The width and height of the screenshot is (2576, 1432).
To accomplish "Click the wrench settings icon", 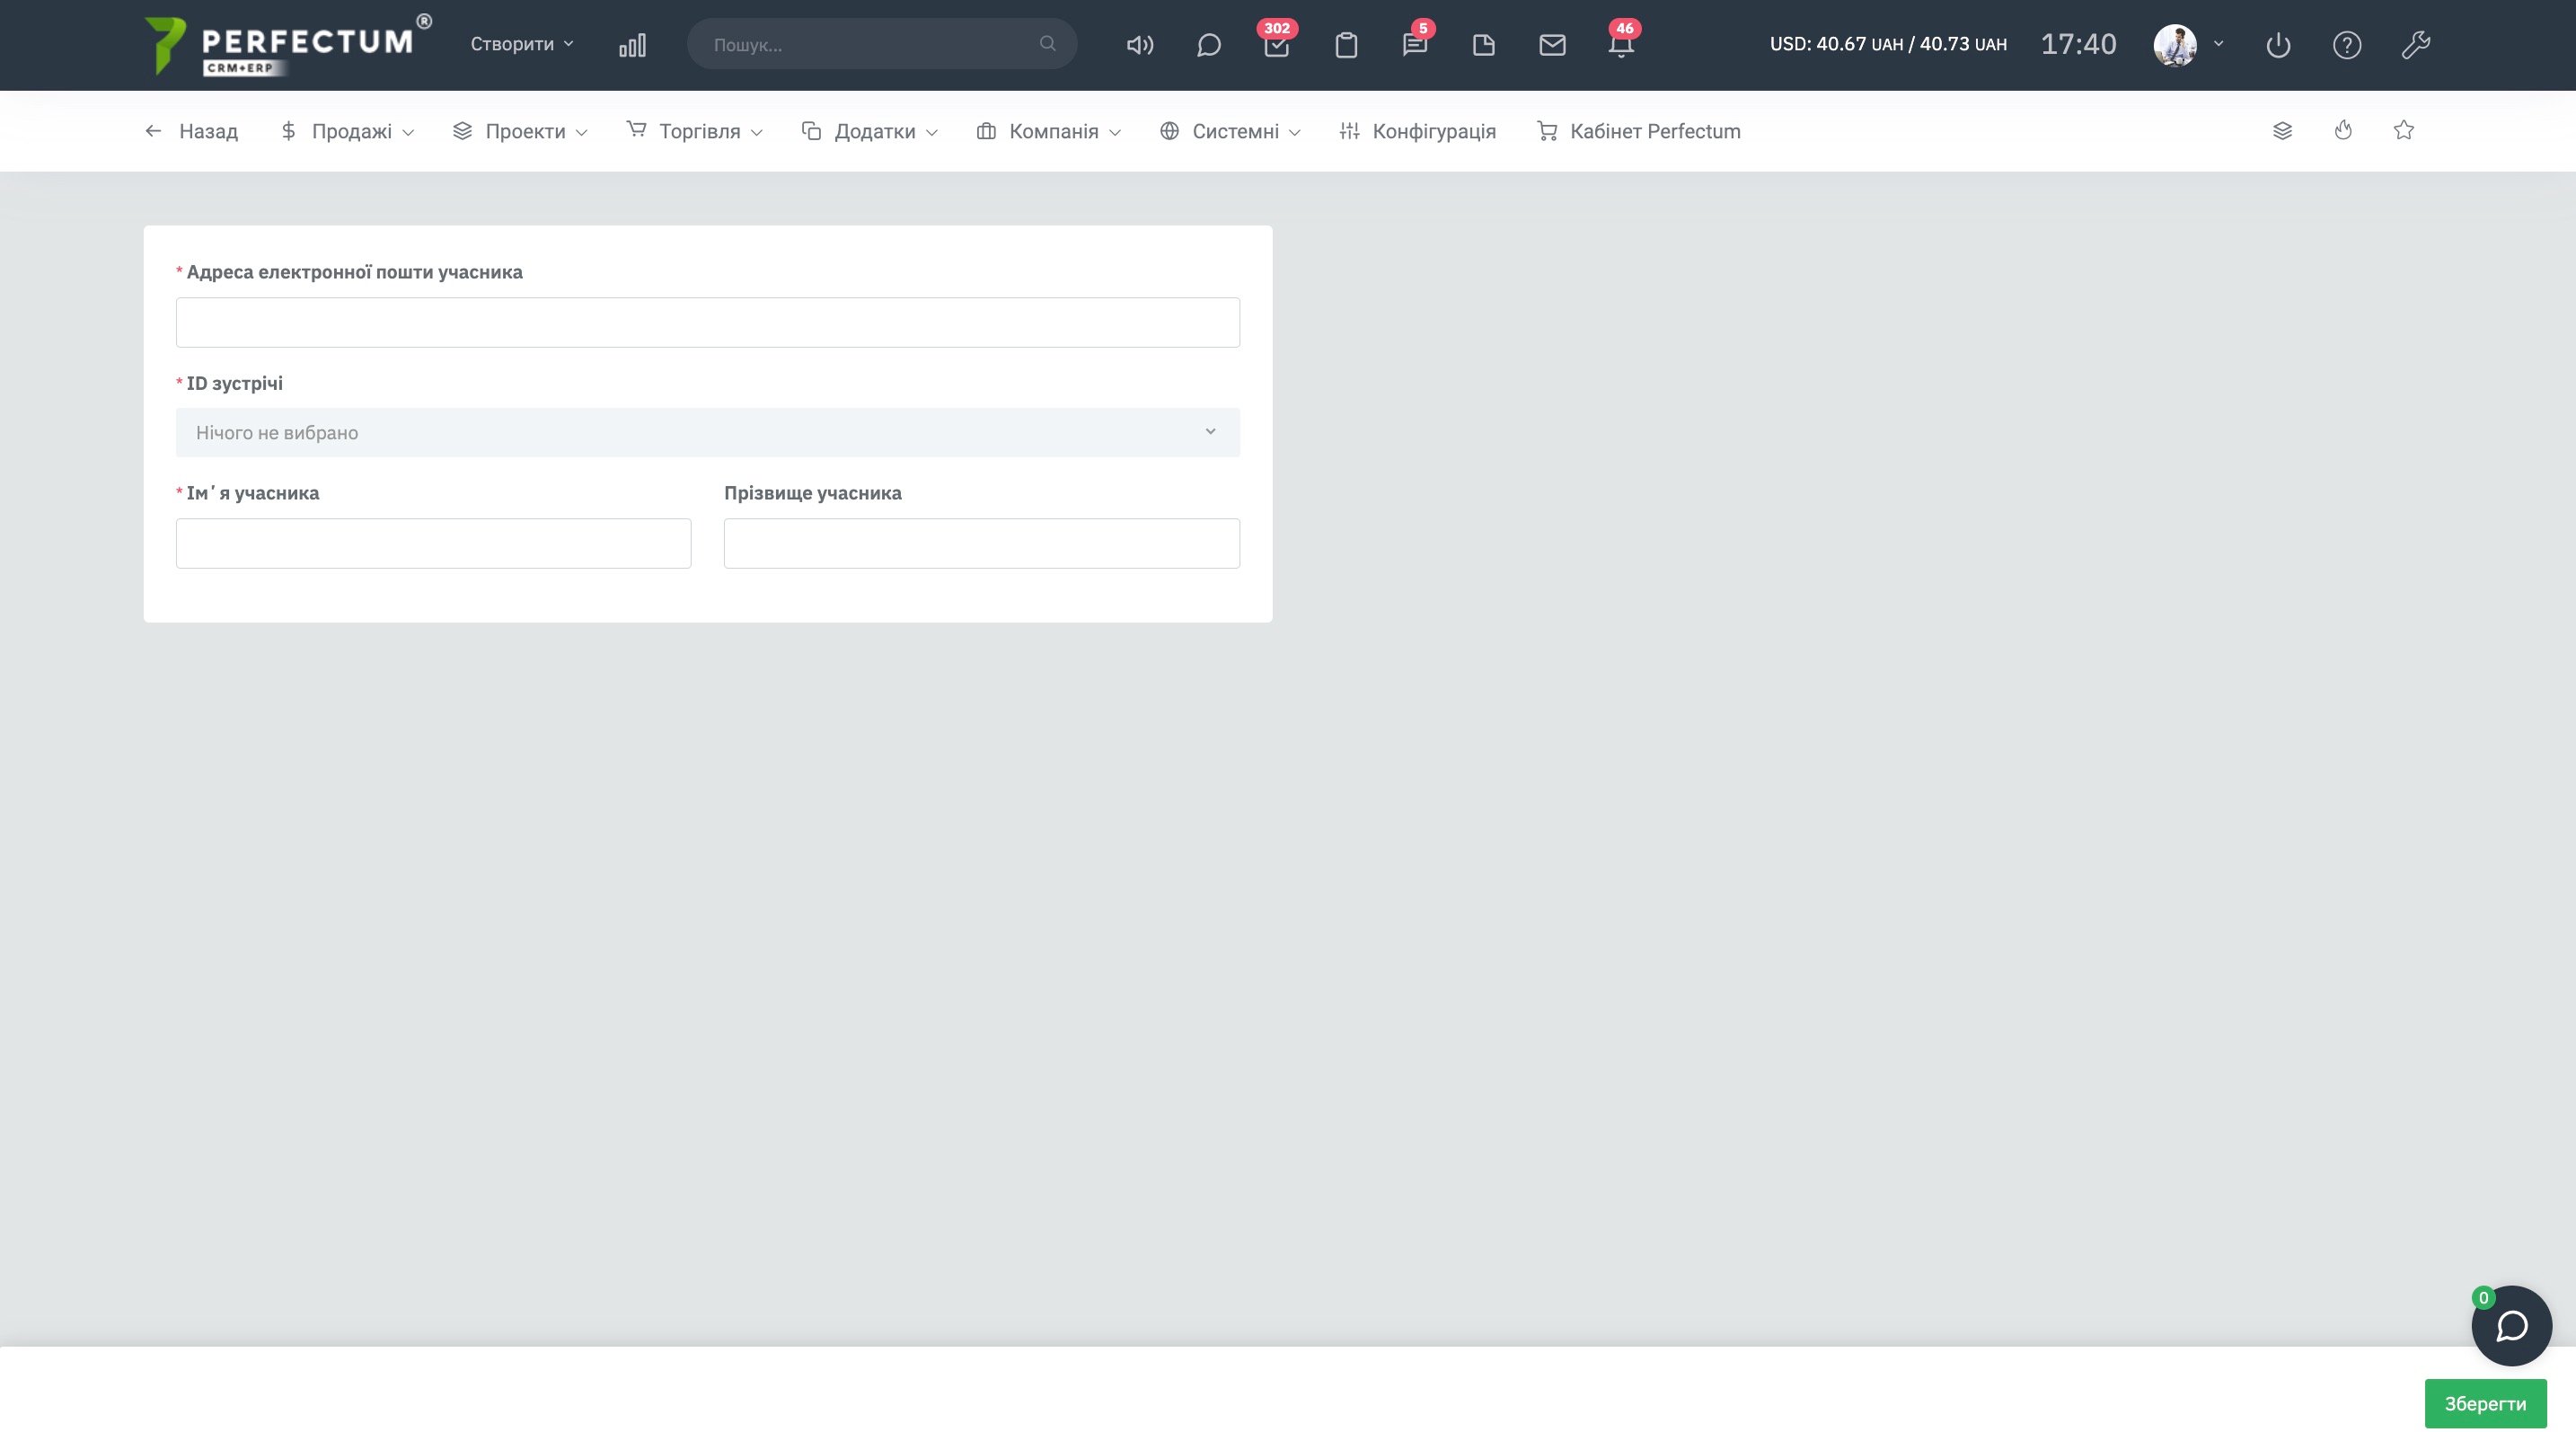I will [x=2415, y=45].
